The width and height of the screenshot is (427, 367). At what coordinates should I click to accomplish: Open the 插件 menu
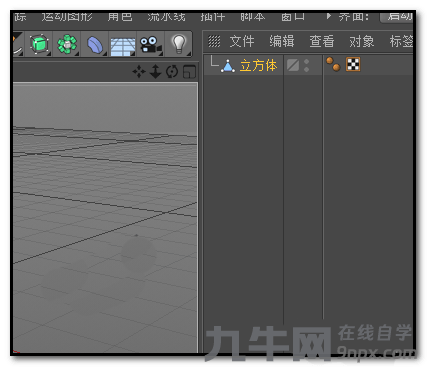(213, 16)
